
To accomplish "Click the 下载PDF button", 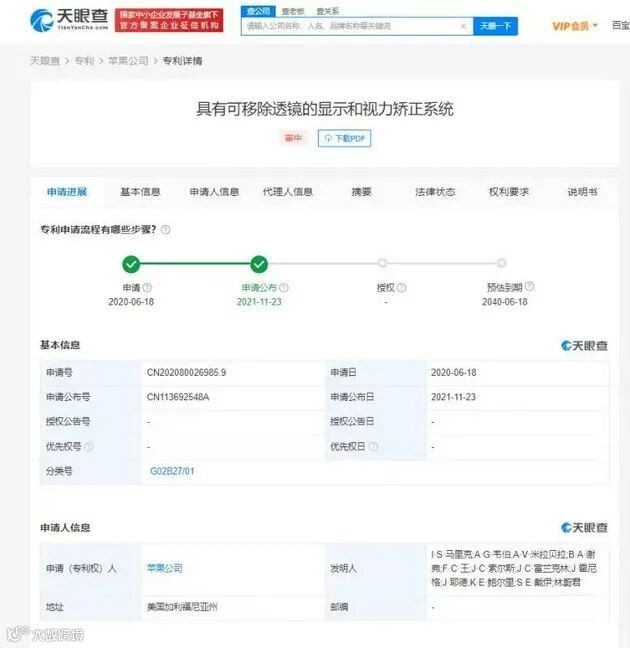I will pyautogui.click(x=344, y=138).
